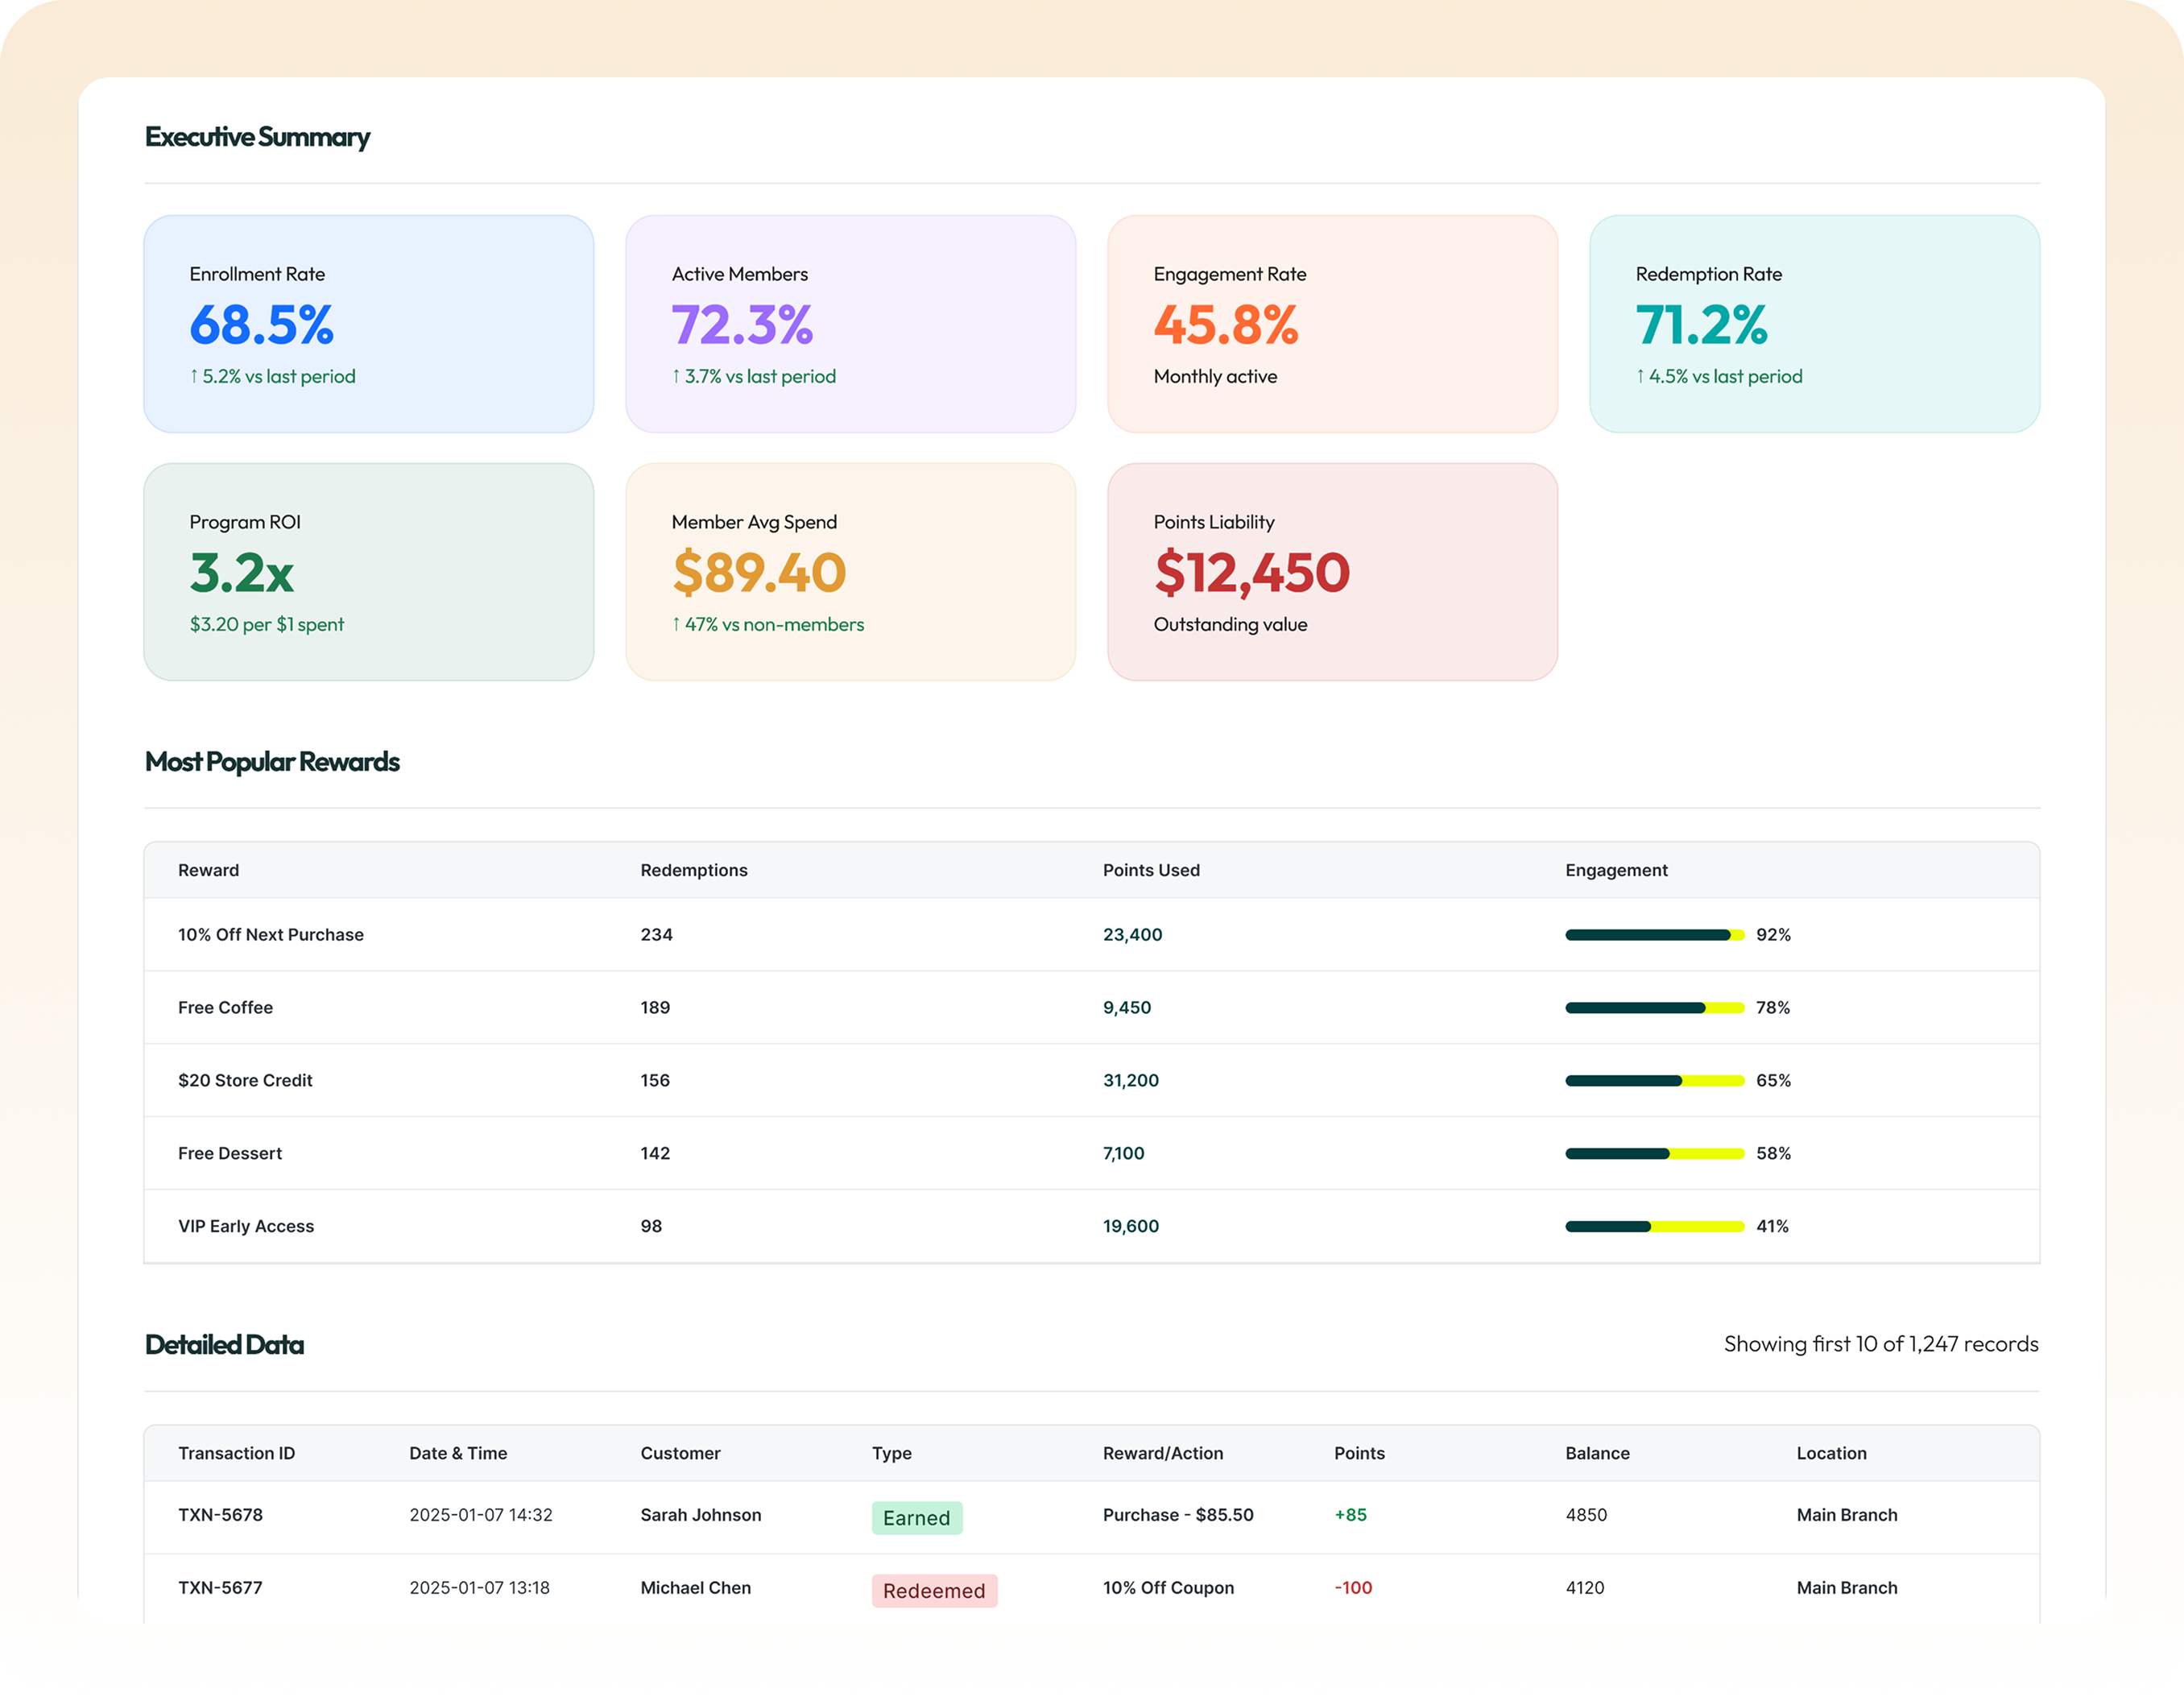2184x1701 pixels.
Task: Open the Engagement Rate card
Action: pos(1332,324)
